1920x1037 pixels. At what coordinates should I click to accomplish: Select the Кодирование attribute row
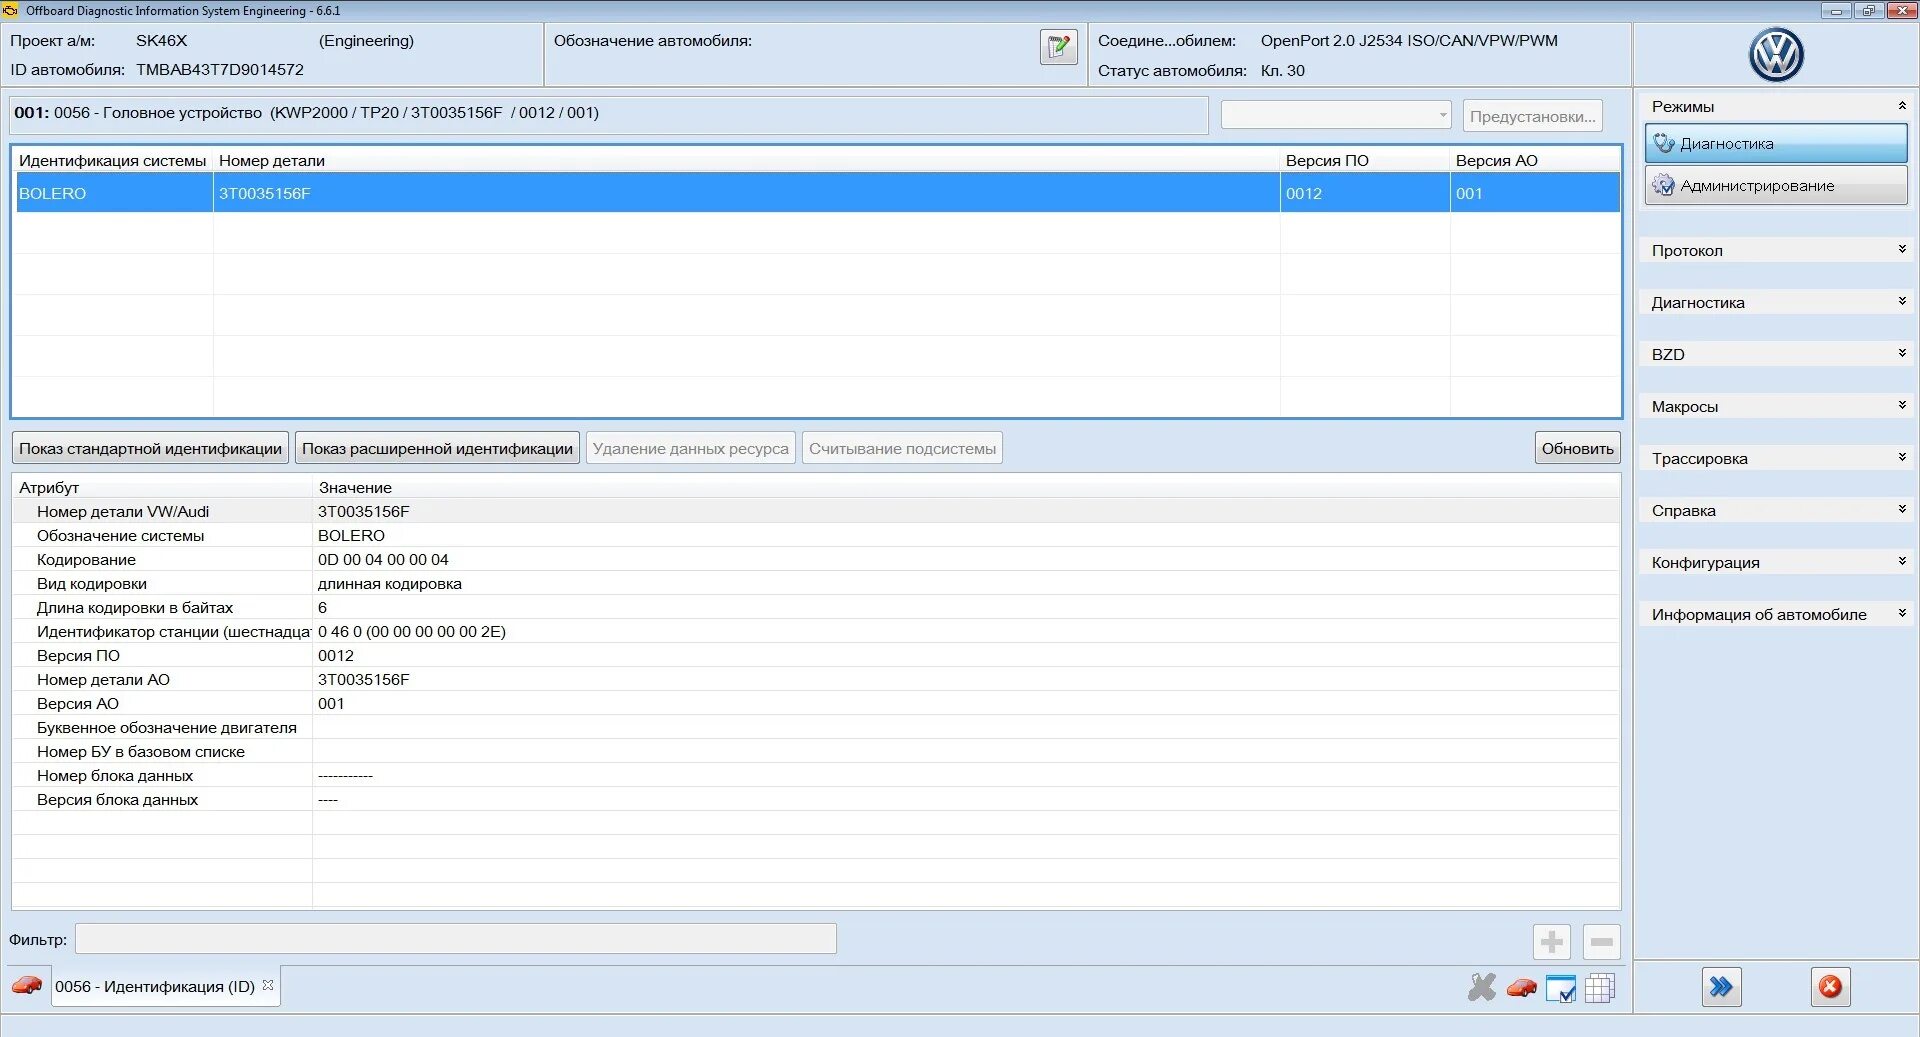816,559
